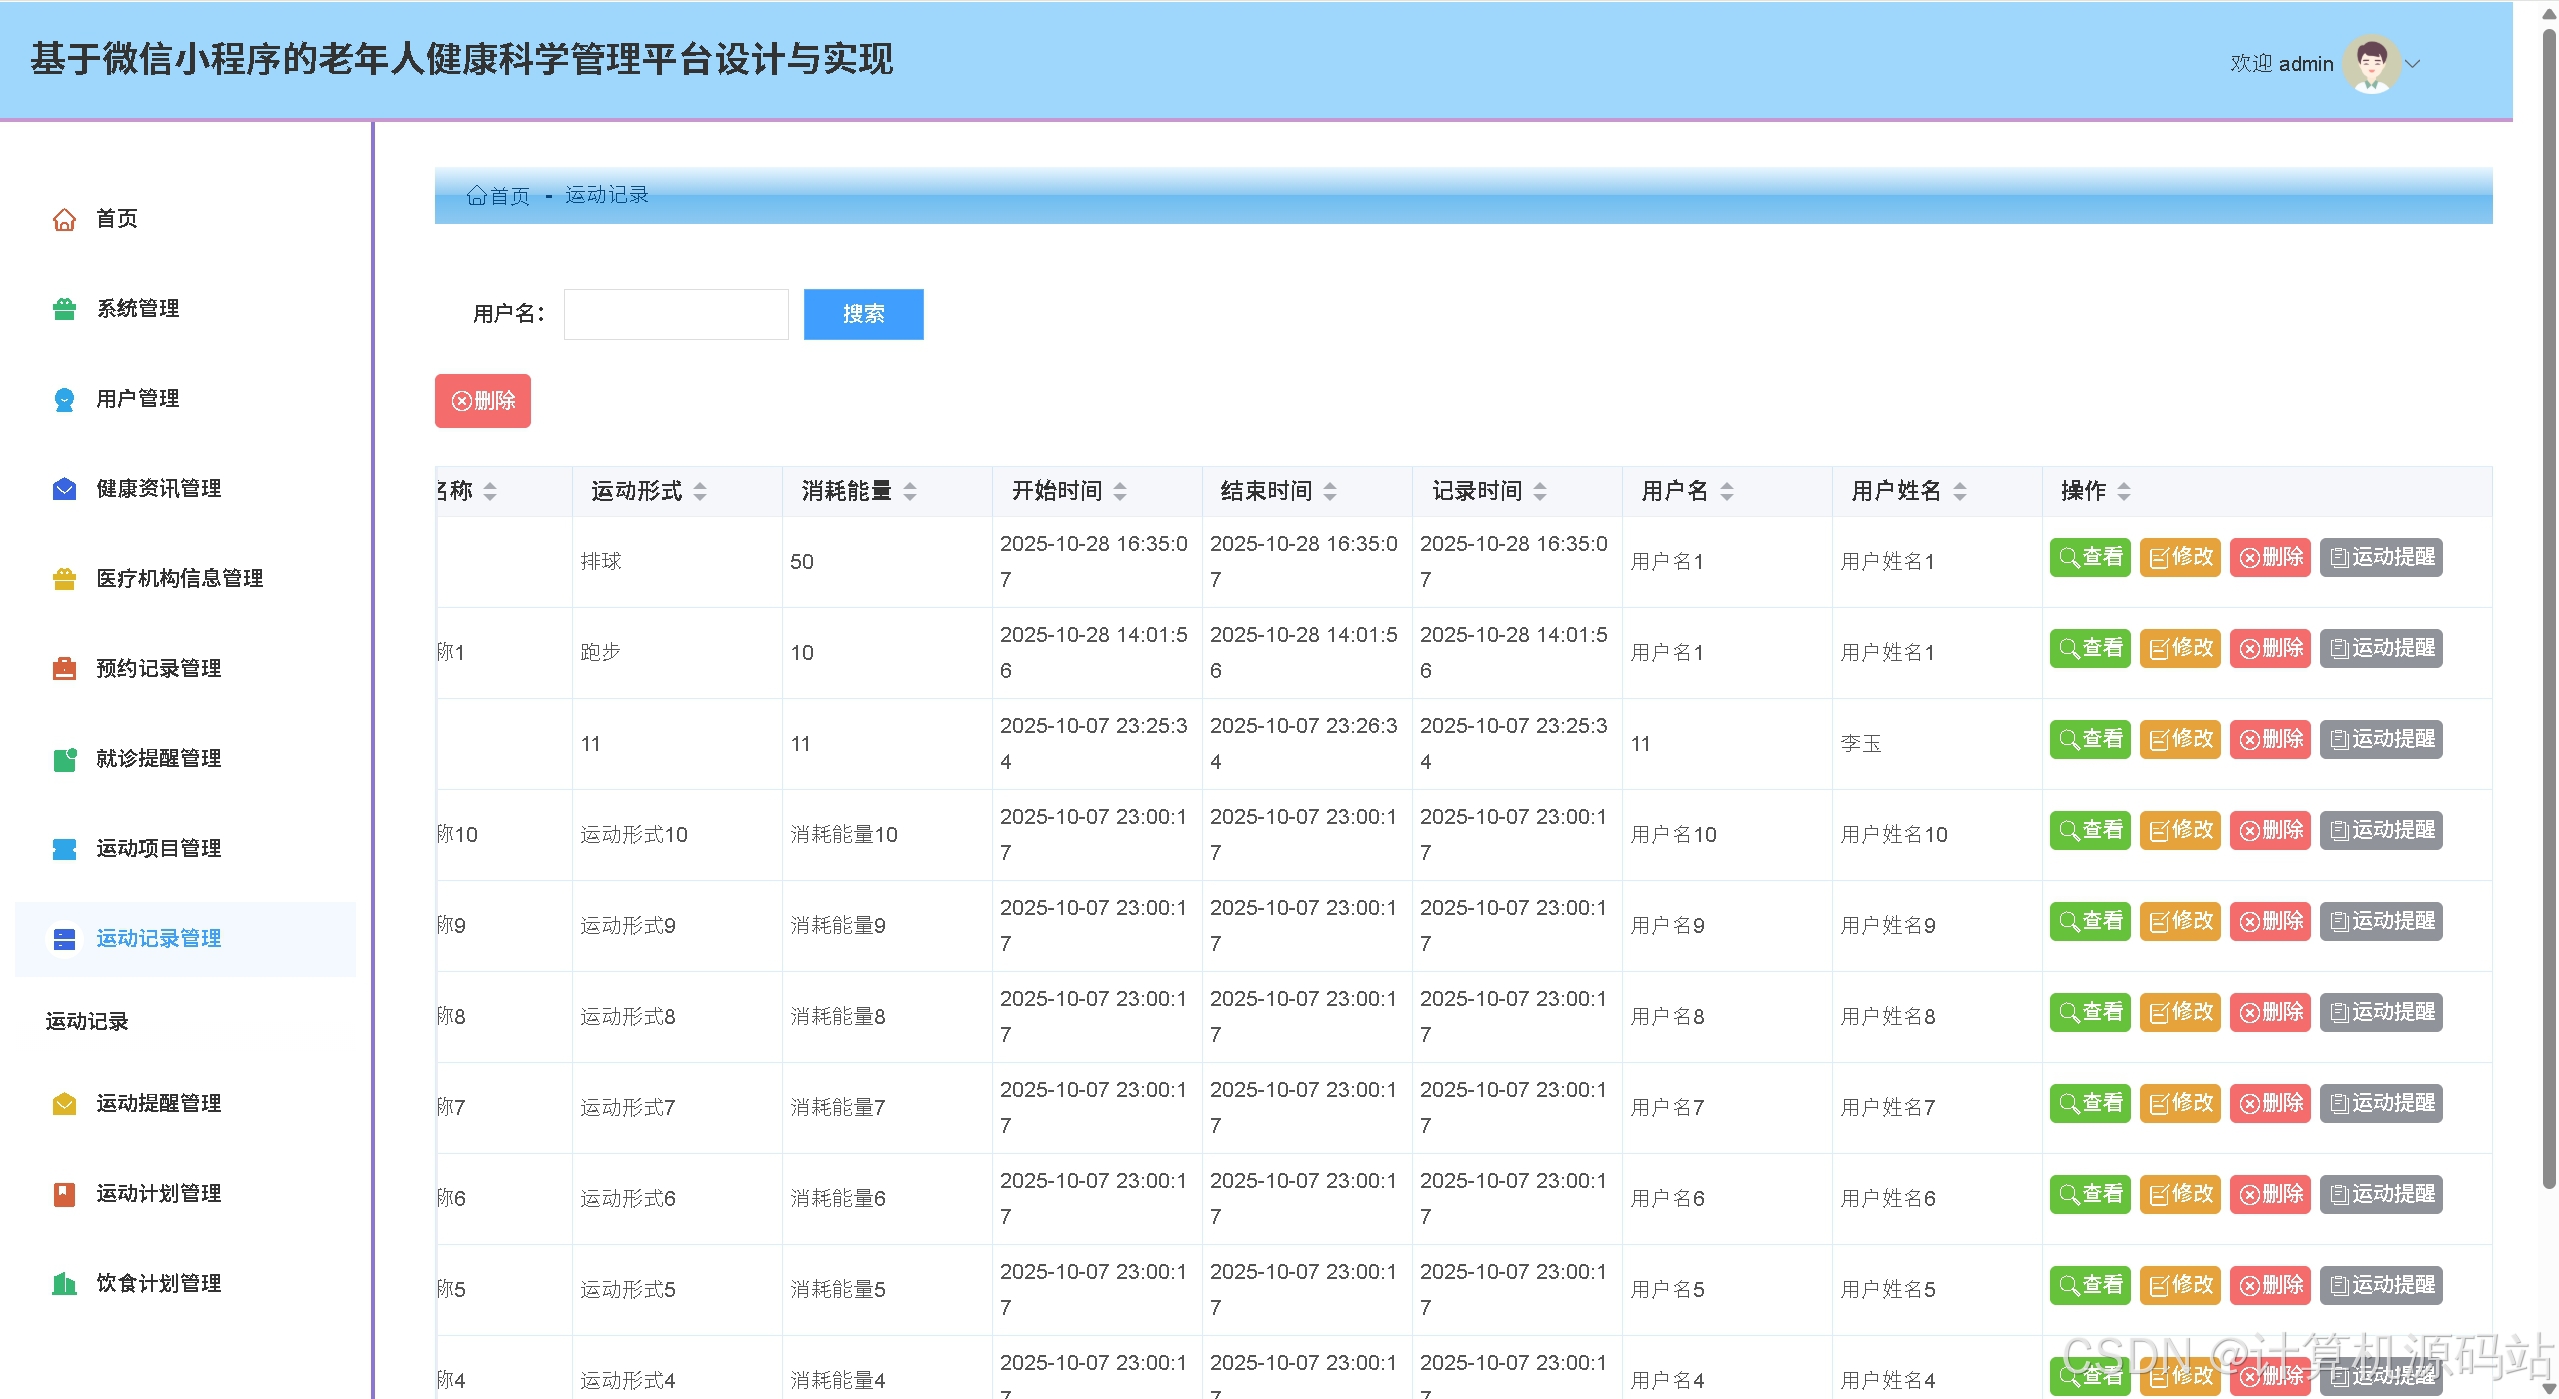Click the 运动计划管理 book icon
This screenshot has height=1399, width=2559.
[64, 1194]
